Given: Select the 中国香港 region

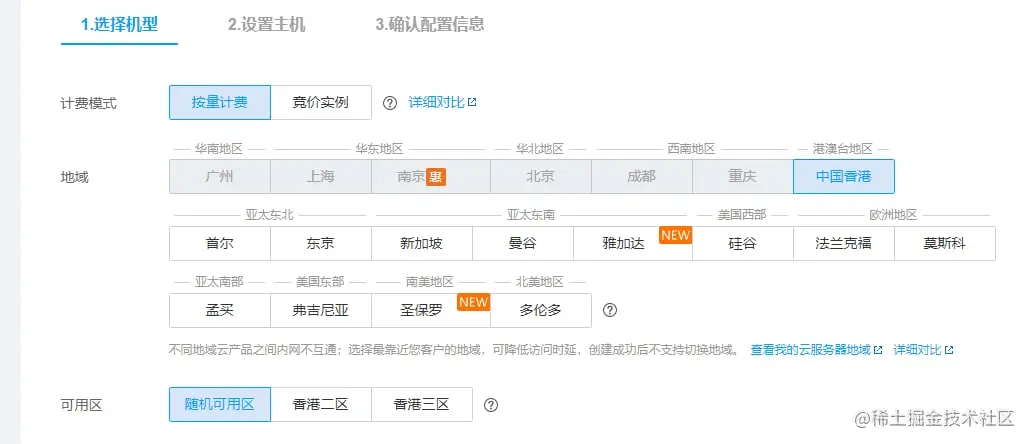Looking at the screenshot, I should pyautogui.click(x=844, y=177).
